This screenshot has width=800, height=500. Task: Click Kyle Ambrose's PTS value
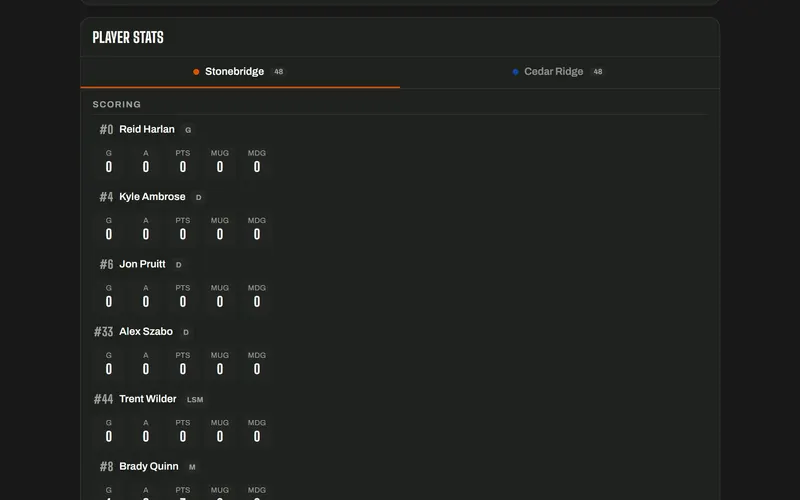pyautogui.click(x=183, y=234)
